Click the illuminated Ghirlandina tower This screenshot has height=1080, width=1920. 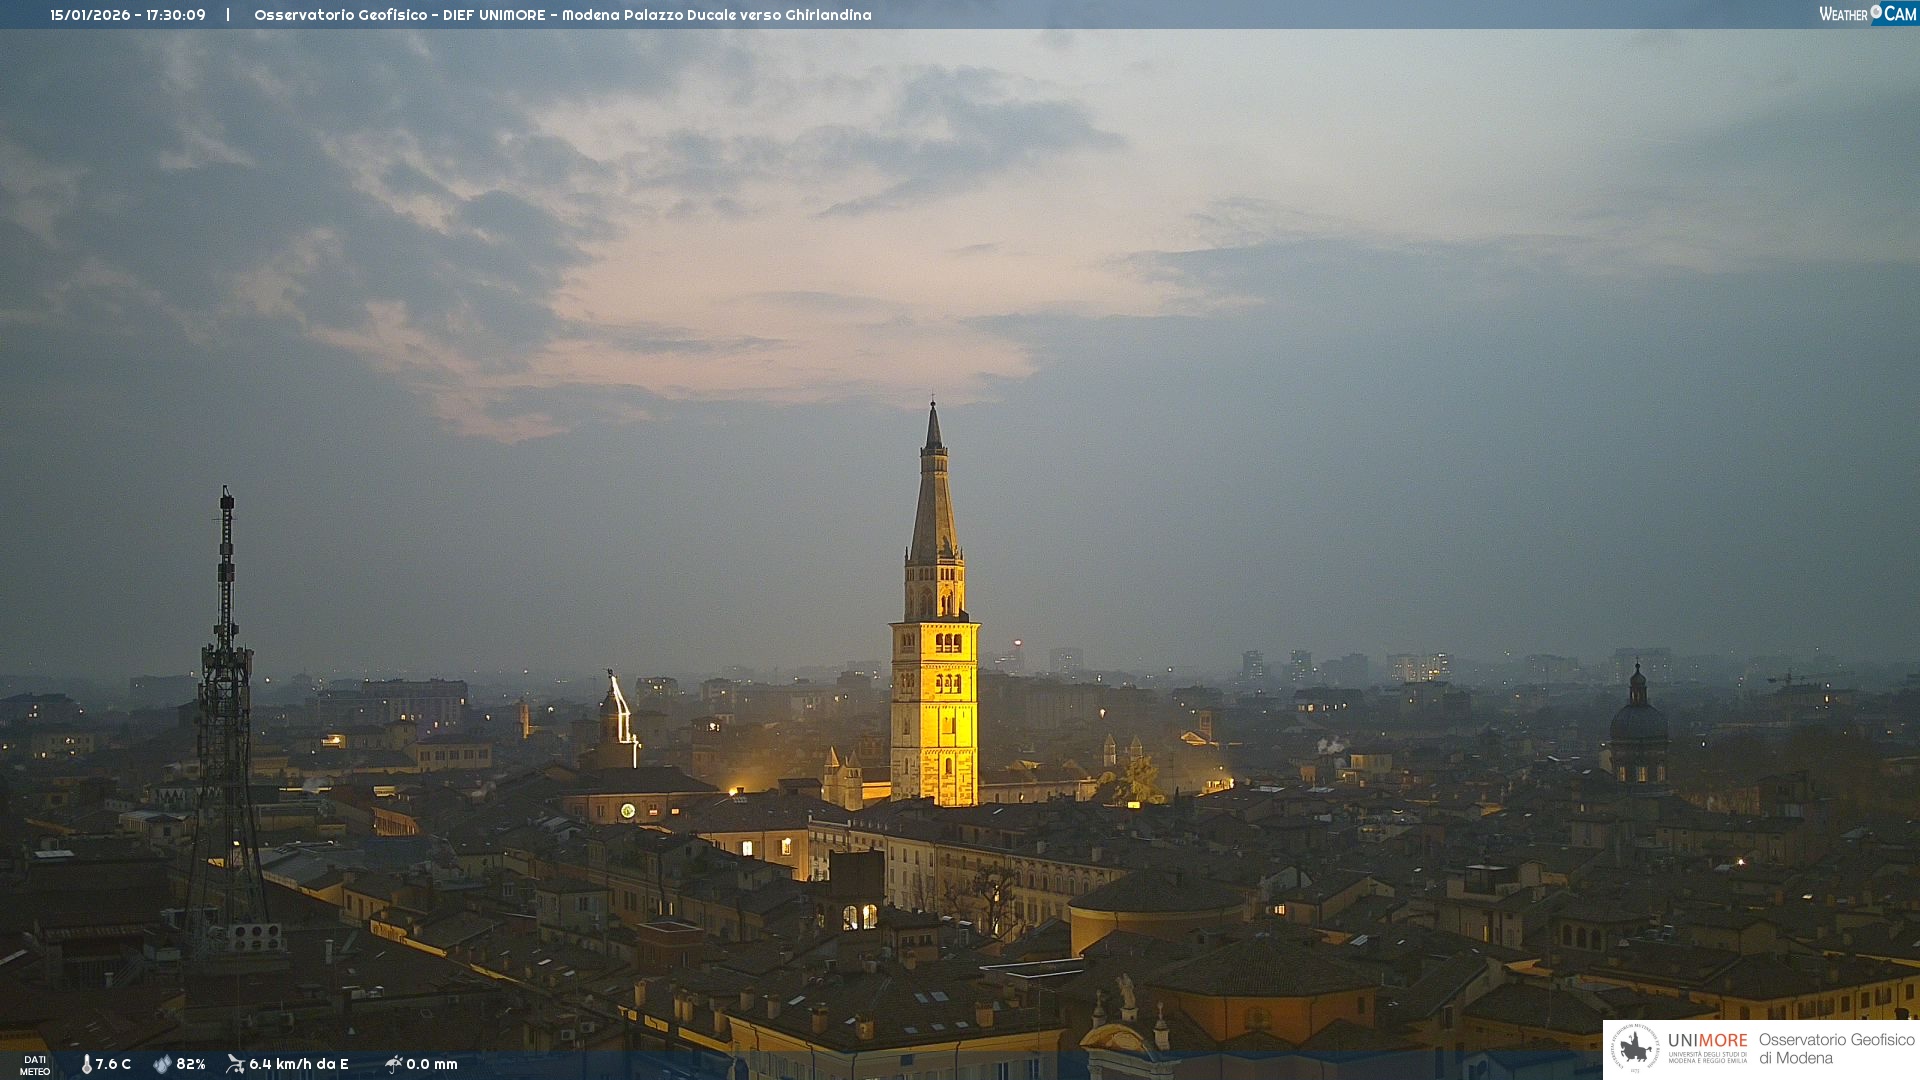pos(934,700)
